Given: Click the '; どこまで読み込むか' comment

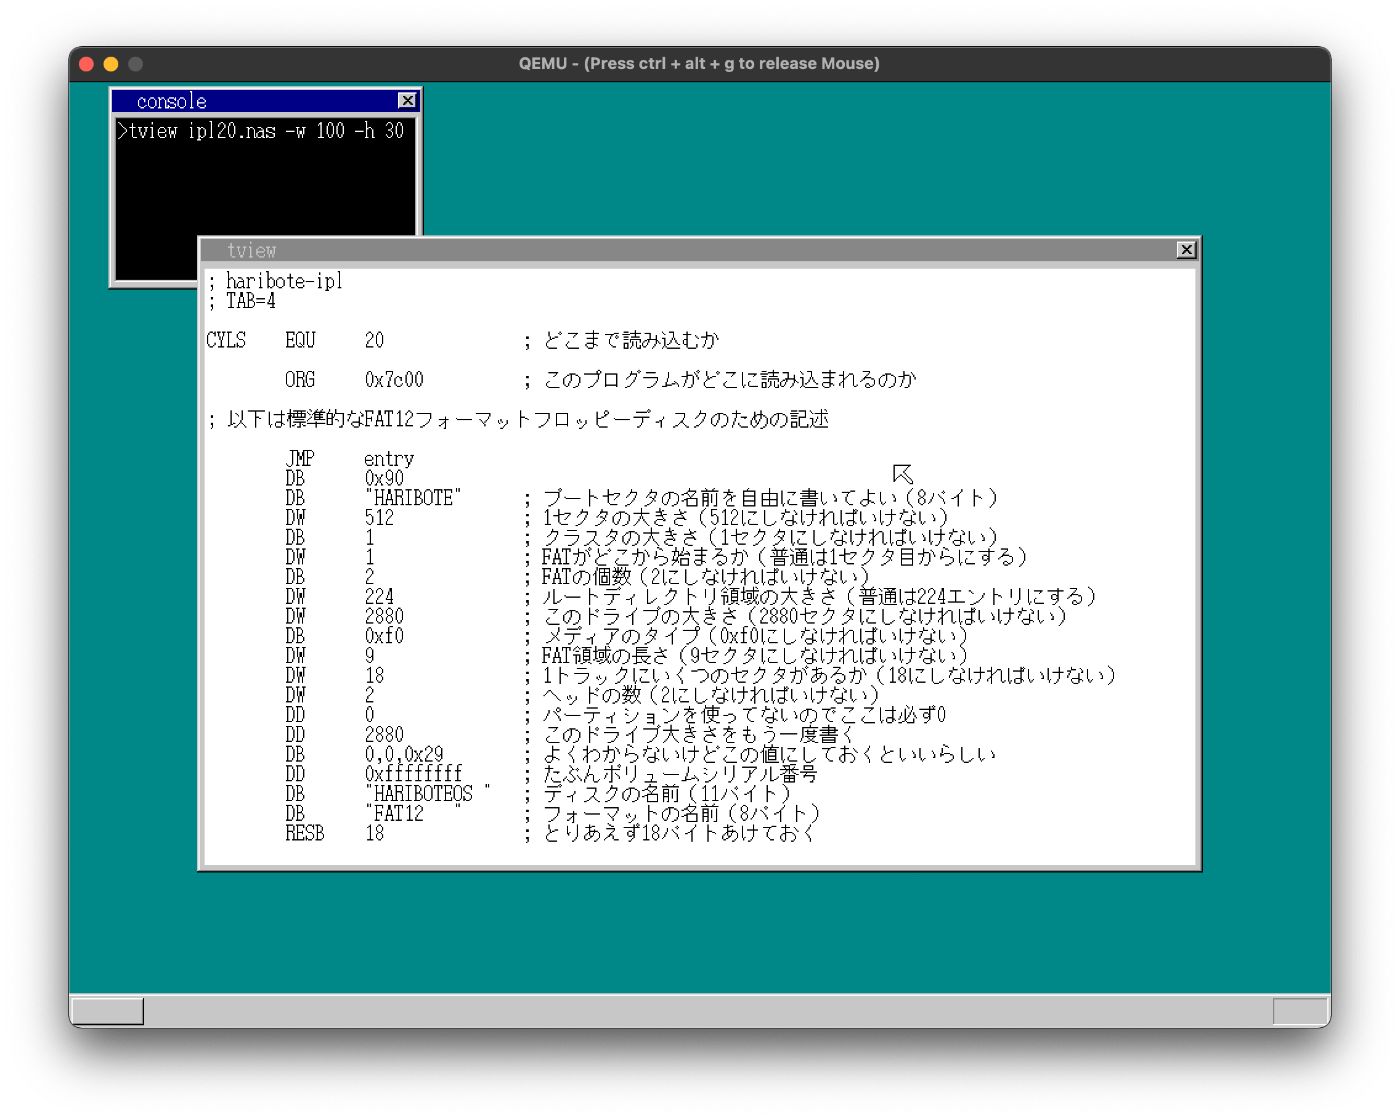Looking at the screenshot, I should point(621,340).
